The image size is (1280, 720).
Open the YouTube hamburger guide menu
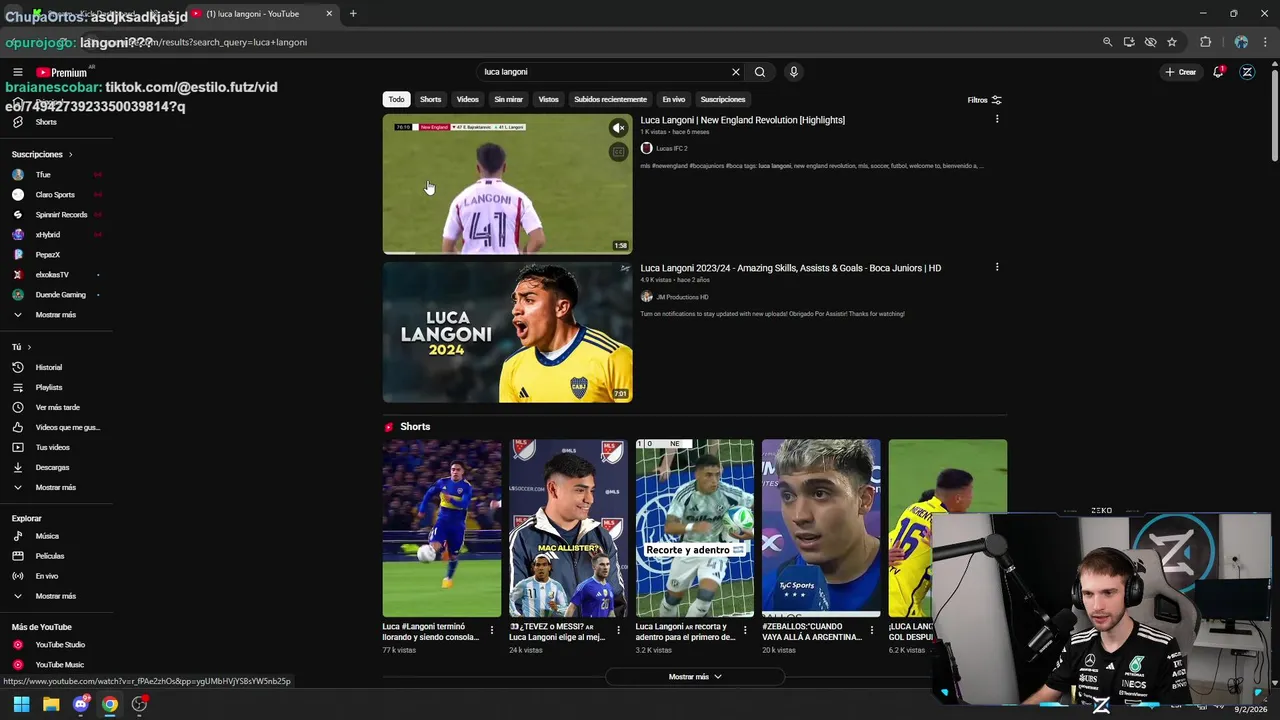(17, 72)
